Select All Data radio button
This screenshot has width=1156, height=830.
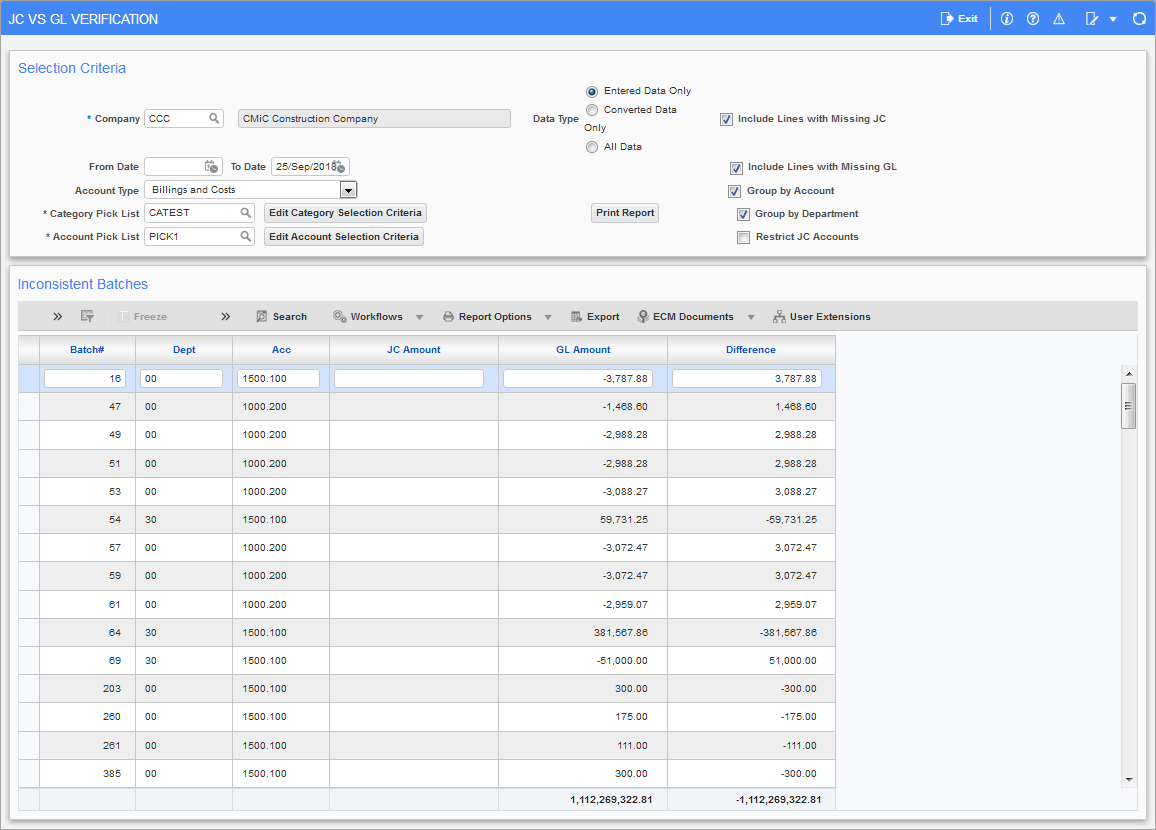[x=592, y=147]
